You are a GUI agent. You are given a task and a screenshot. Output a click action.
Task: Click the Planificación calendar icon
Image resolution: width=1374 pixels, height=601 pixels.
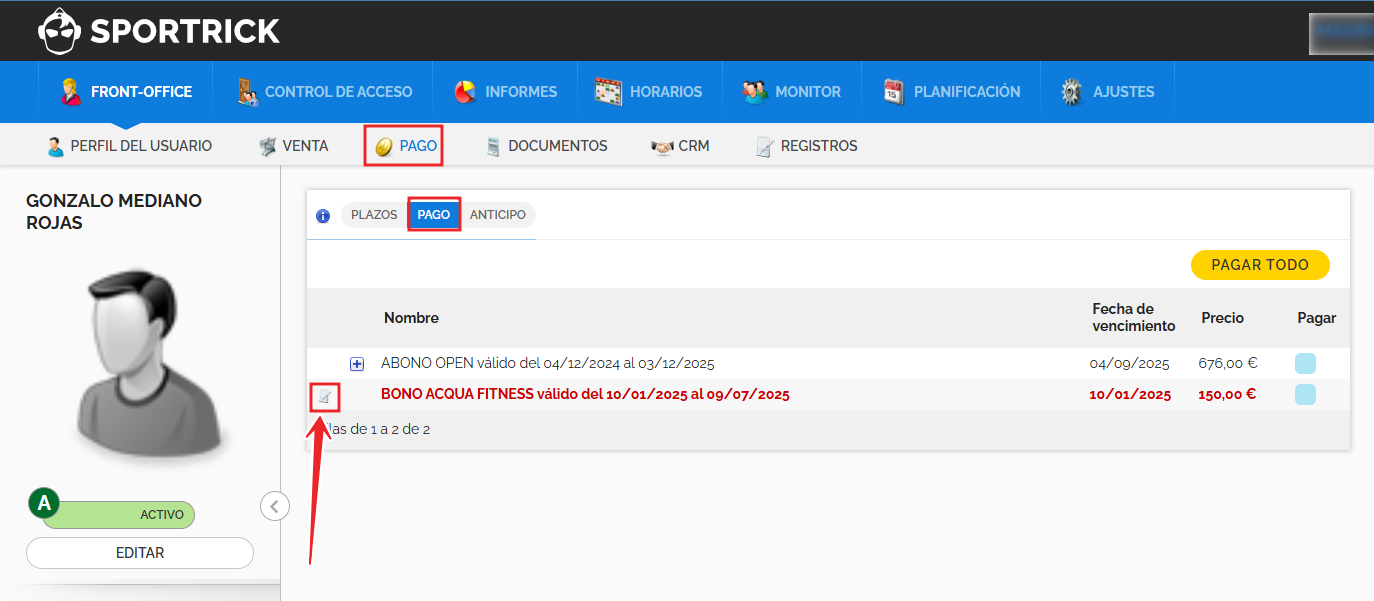(x=894, y=91)
